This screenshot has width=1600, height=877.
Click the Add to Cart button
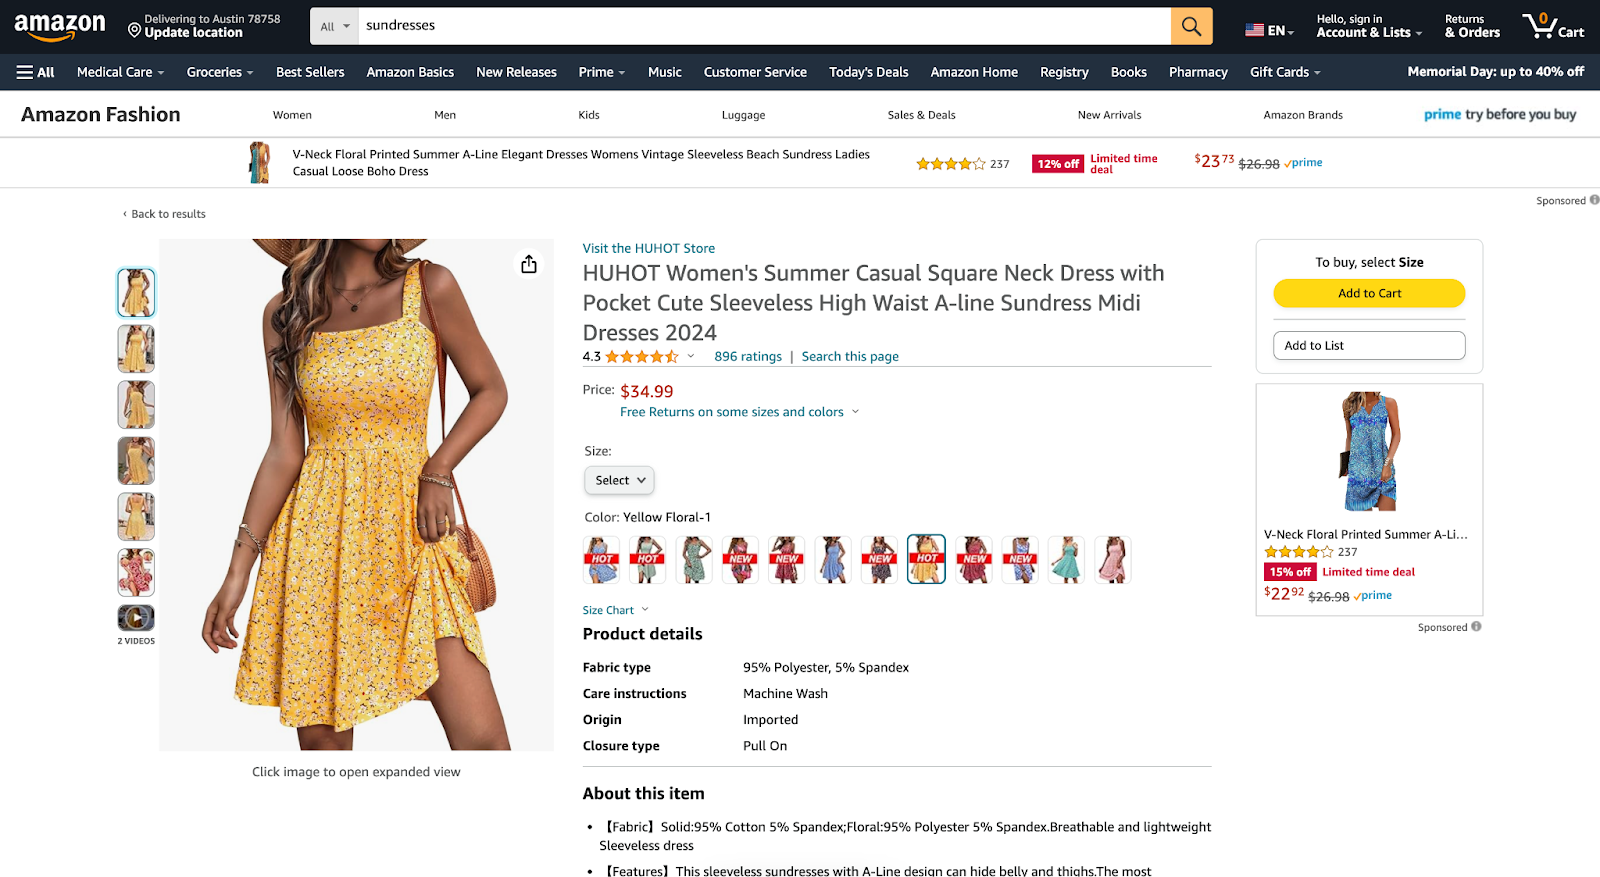point(1368,293)
